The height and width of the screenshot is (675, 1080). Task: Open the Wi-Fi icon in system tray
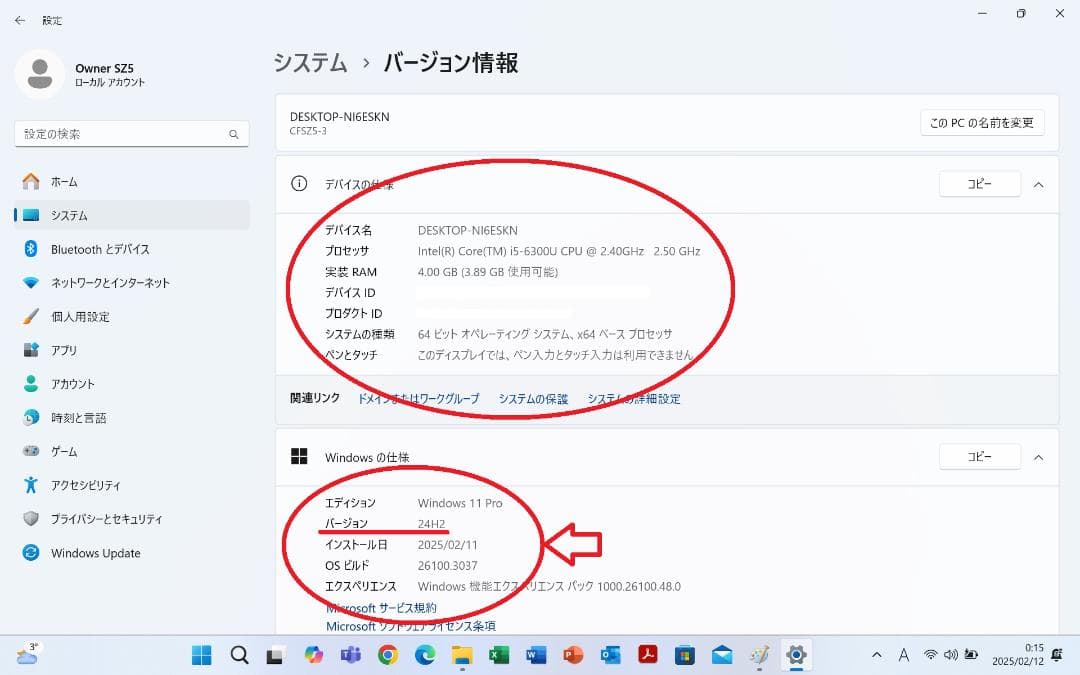click(930, 655)
